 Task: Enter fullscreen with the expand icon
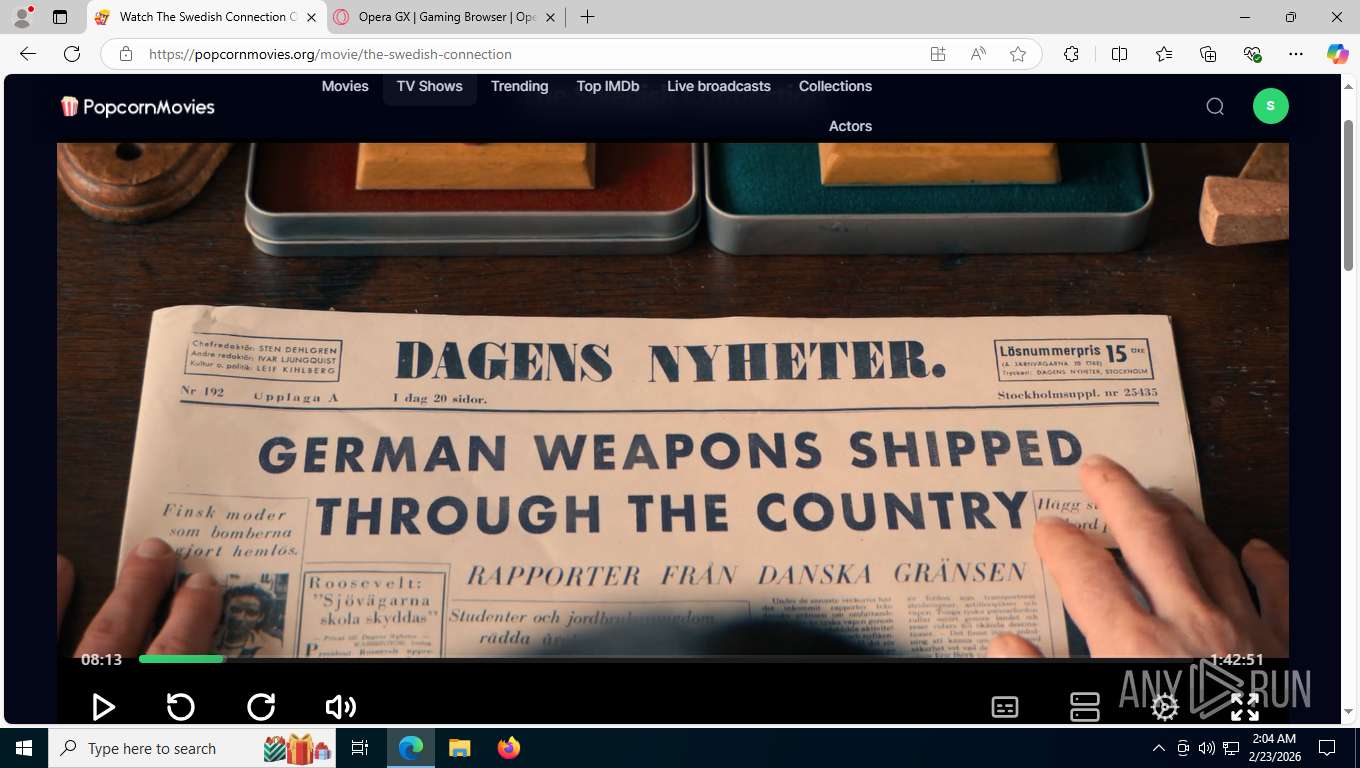coord(1245,707)
